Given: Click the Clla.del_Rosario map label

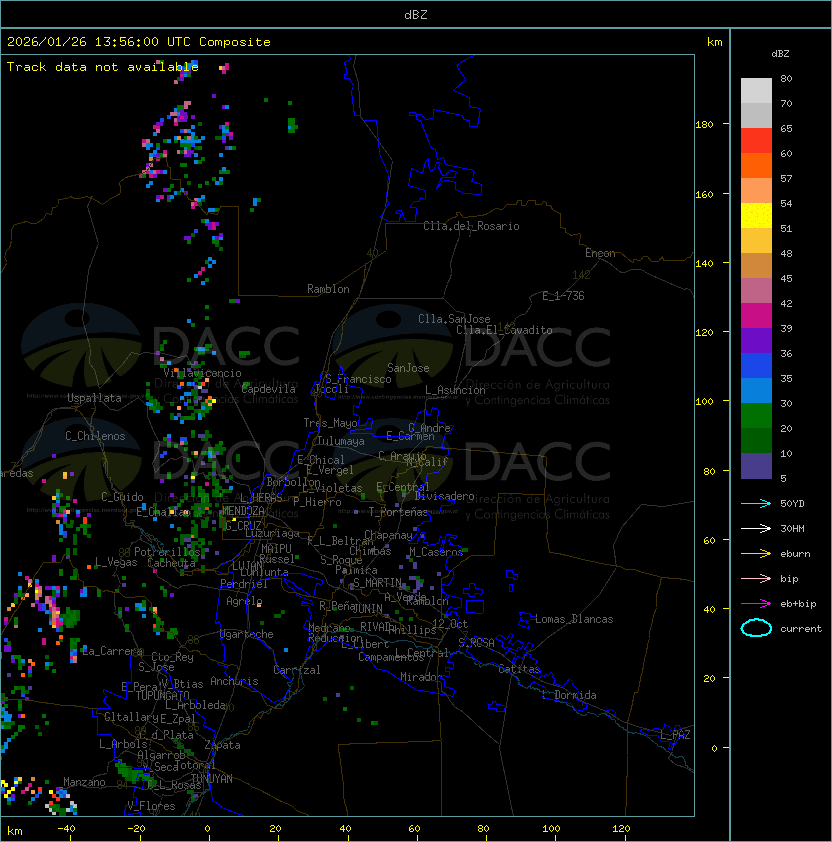Looking at the screenshot, I should tap(471, 226).
